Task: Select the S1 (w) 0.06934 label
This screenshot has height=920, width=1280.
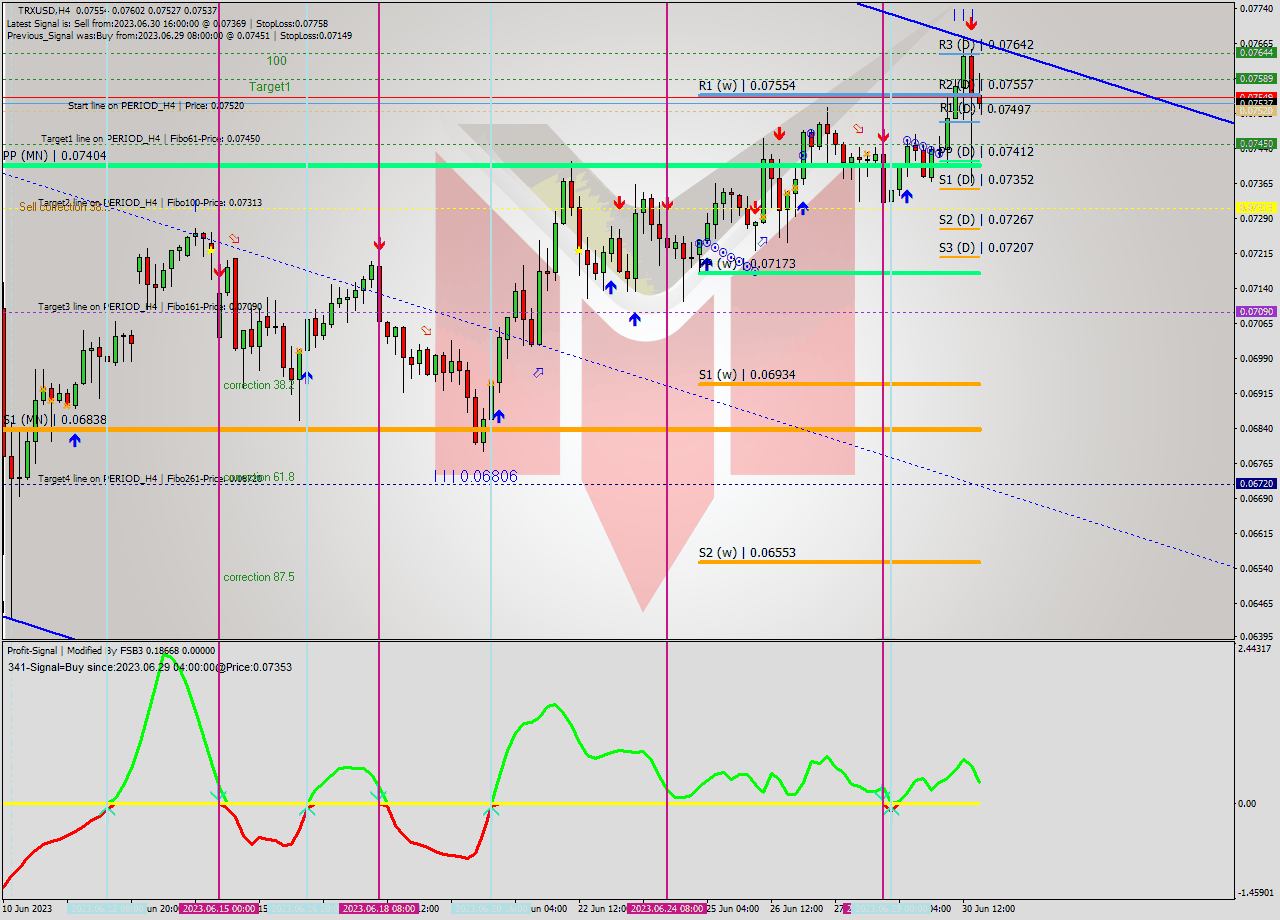Action: pos(747,375)
